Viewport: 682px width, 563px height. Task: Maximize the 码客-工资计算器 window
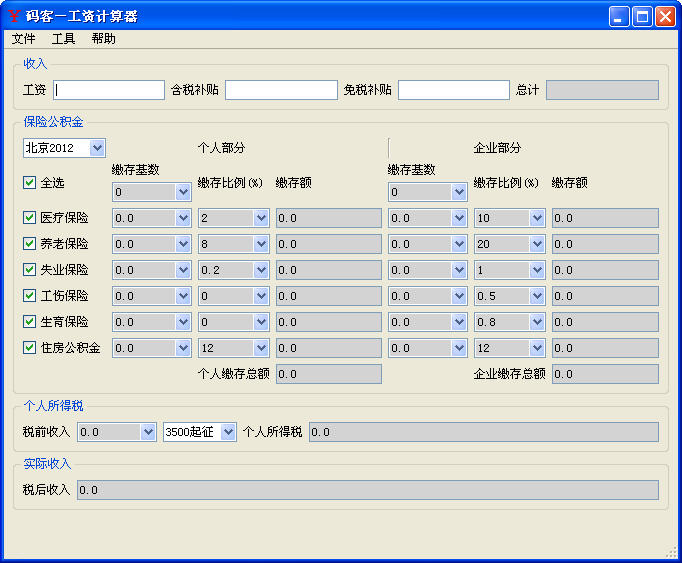point(642,17)
